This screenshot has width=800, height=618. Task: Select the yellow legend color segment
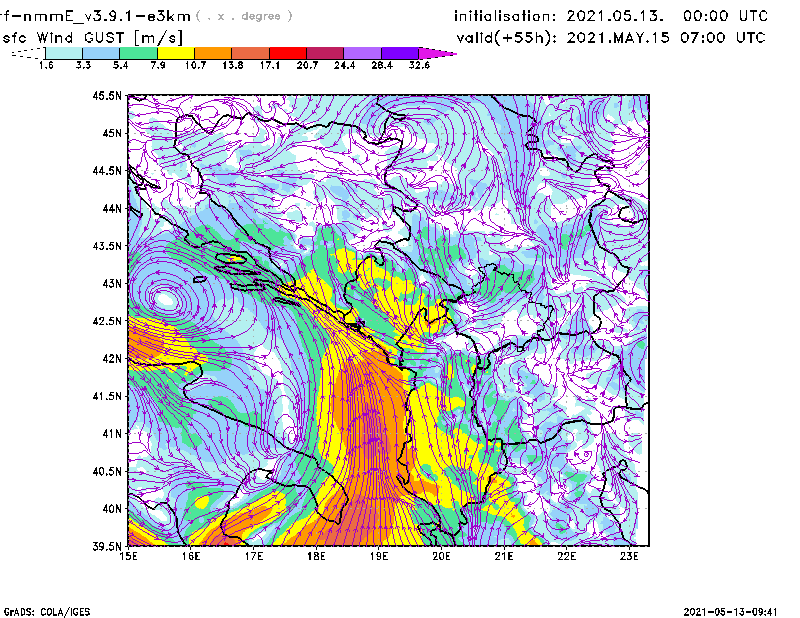click(176, 53)
